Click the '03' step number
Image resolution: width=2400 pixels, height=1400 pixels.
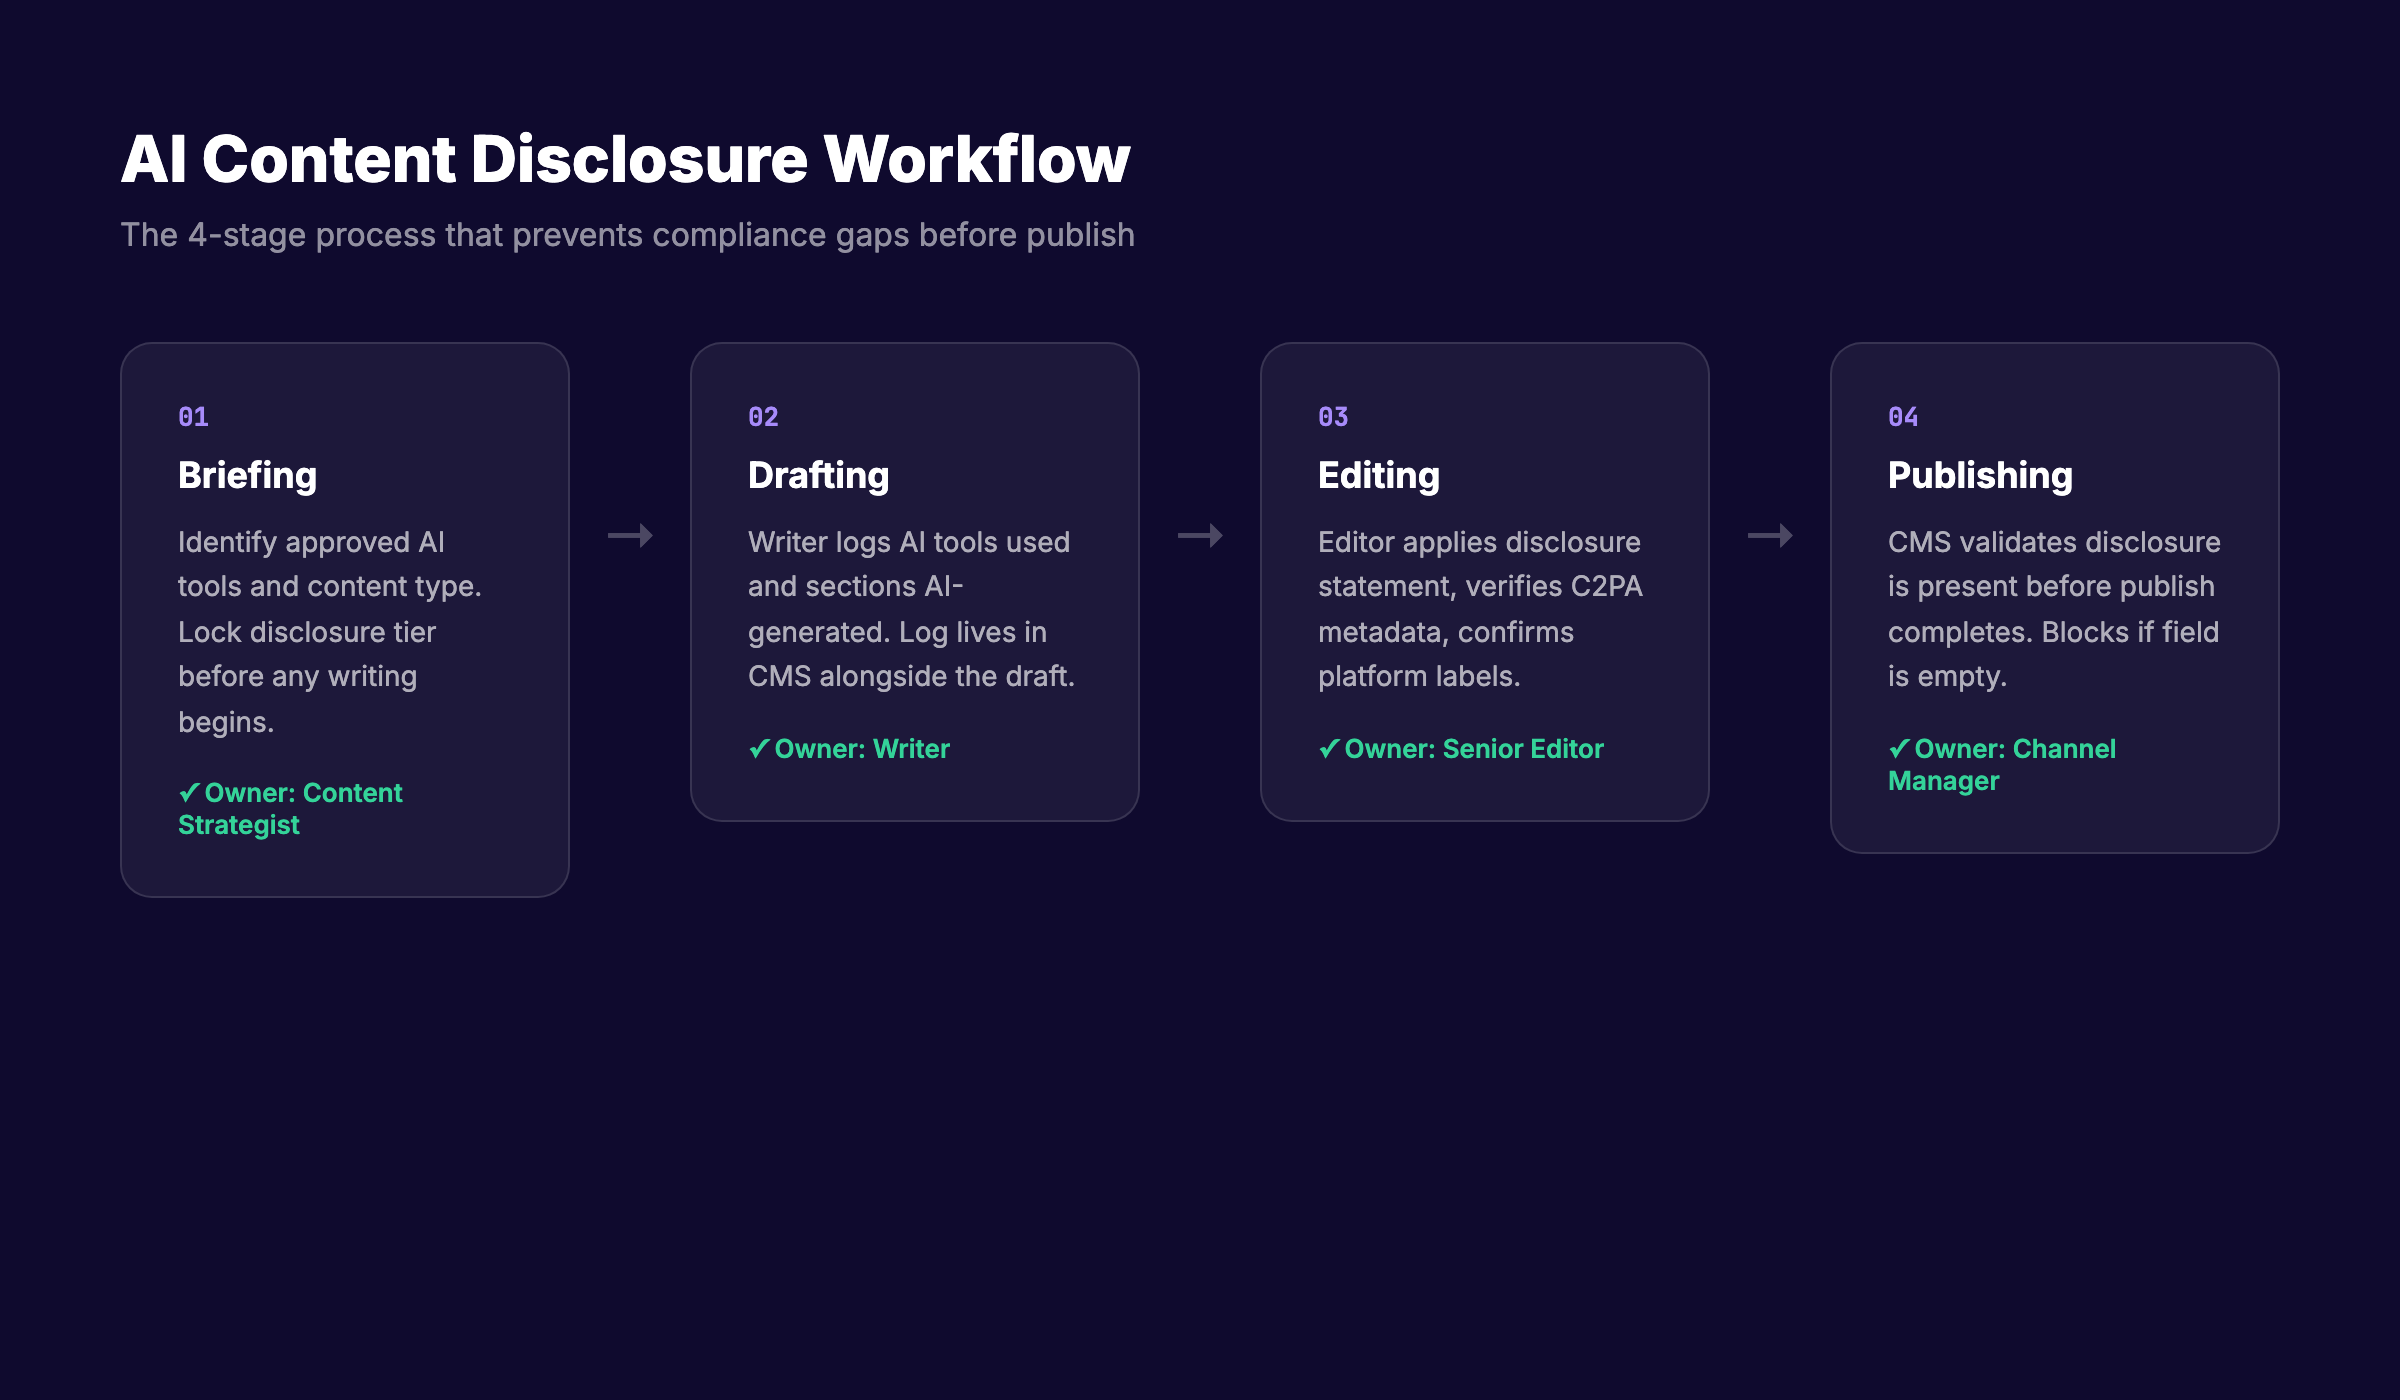click(x=1333, y=417)
